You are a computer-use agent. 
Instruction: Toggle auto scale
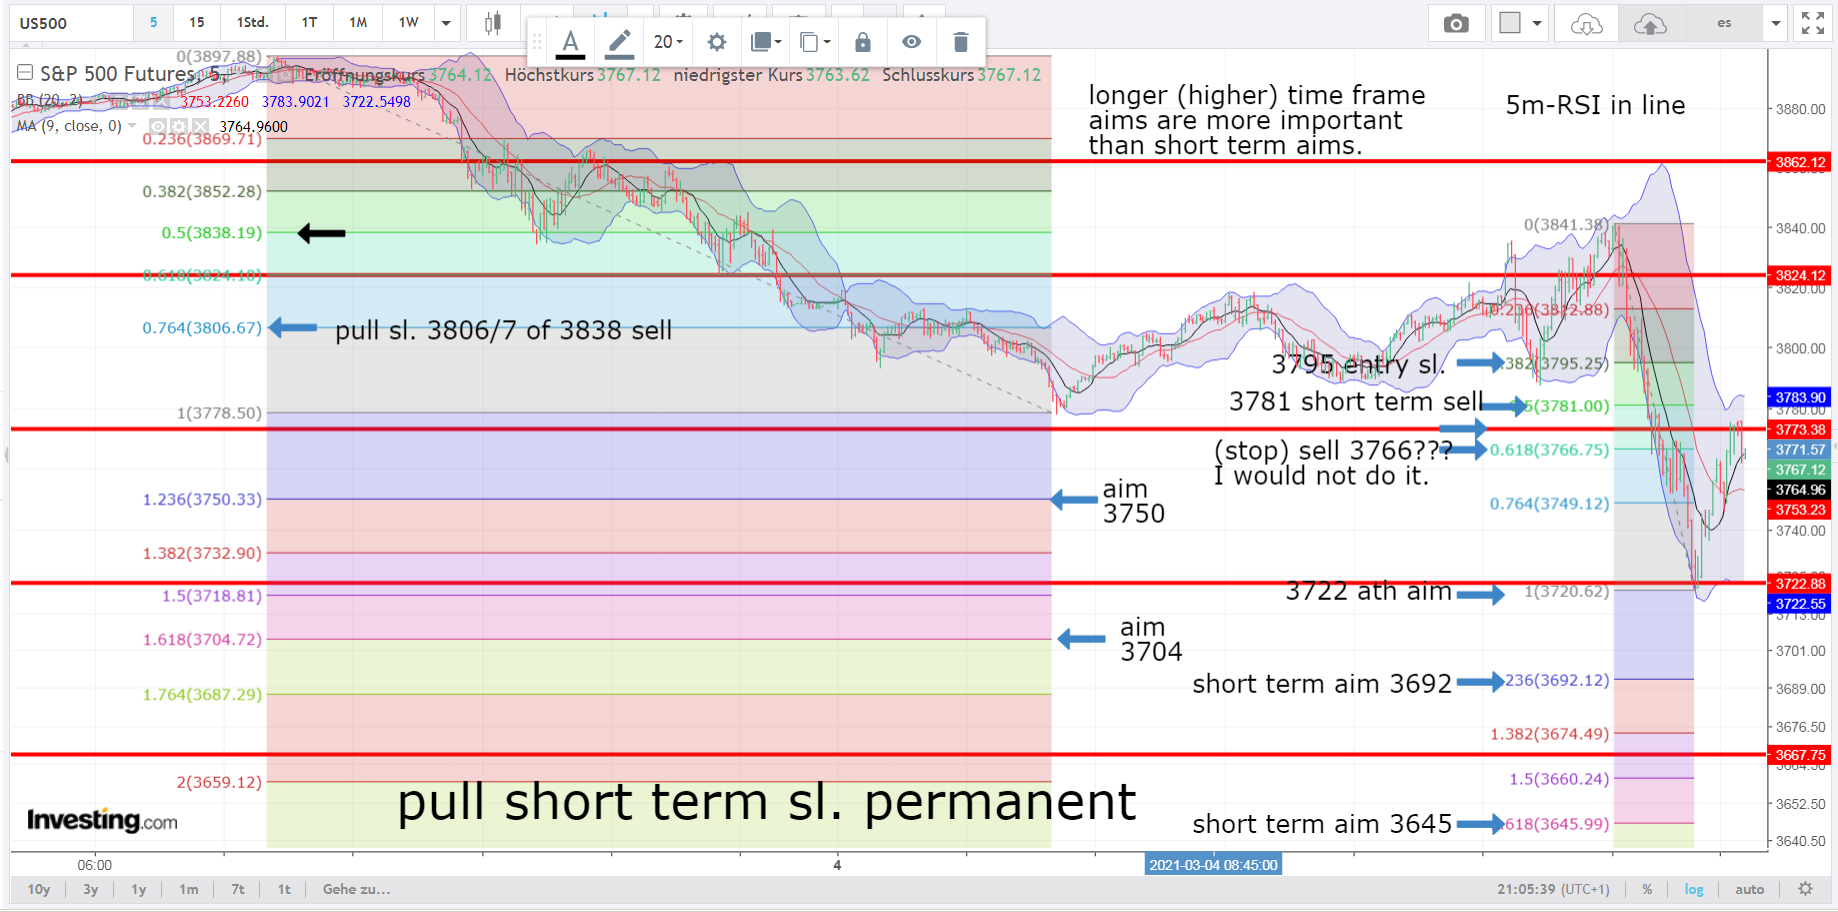(x=1750, y=889)
